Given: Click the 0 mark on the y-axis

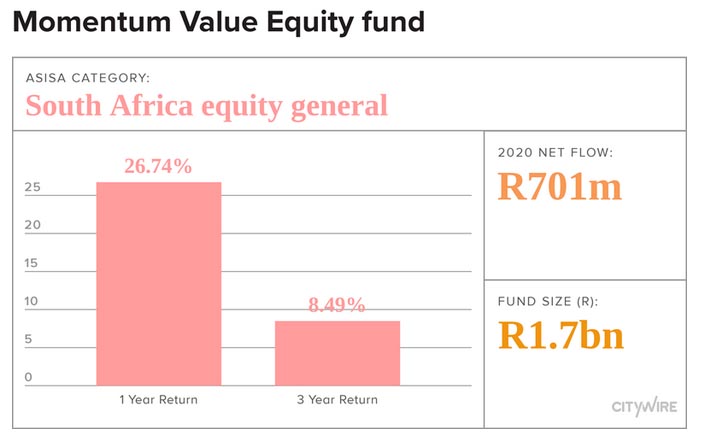Looking at the screenshot, I should coord(30,377).
